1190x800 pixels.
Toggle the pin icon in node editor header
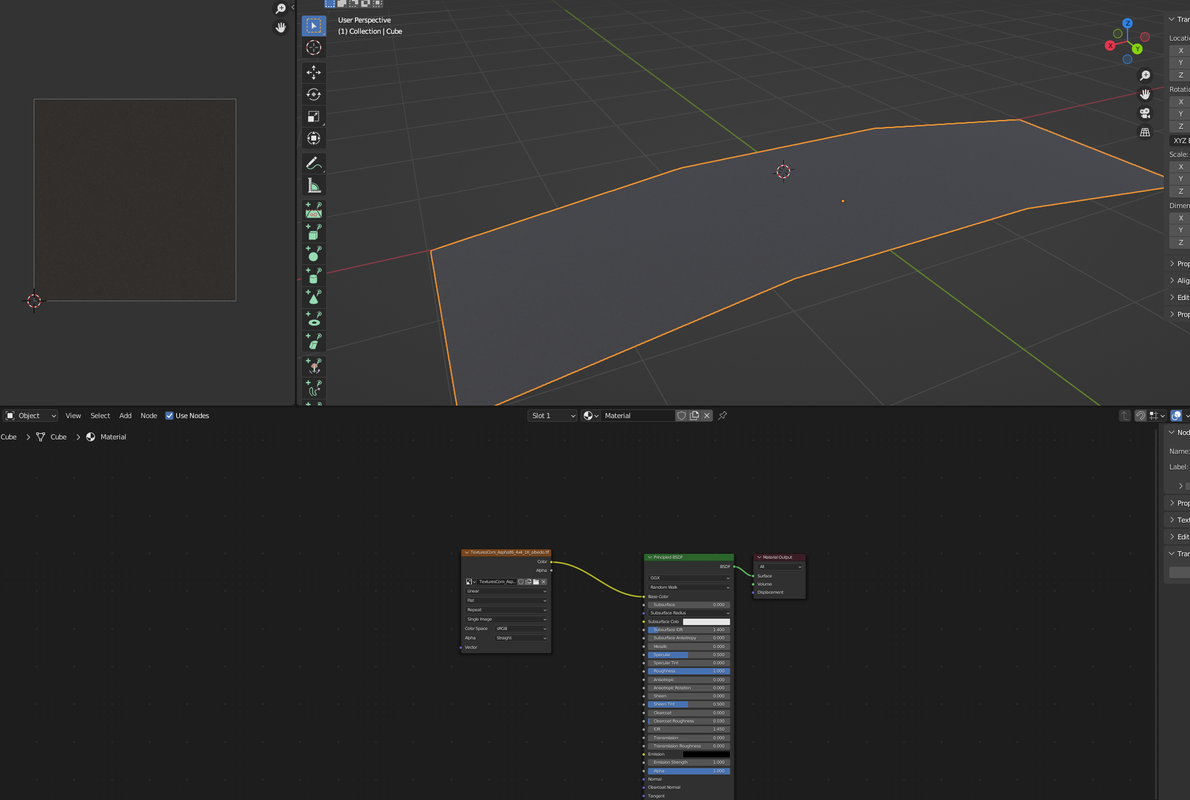[x=722, y=415]
